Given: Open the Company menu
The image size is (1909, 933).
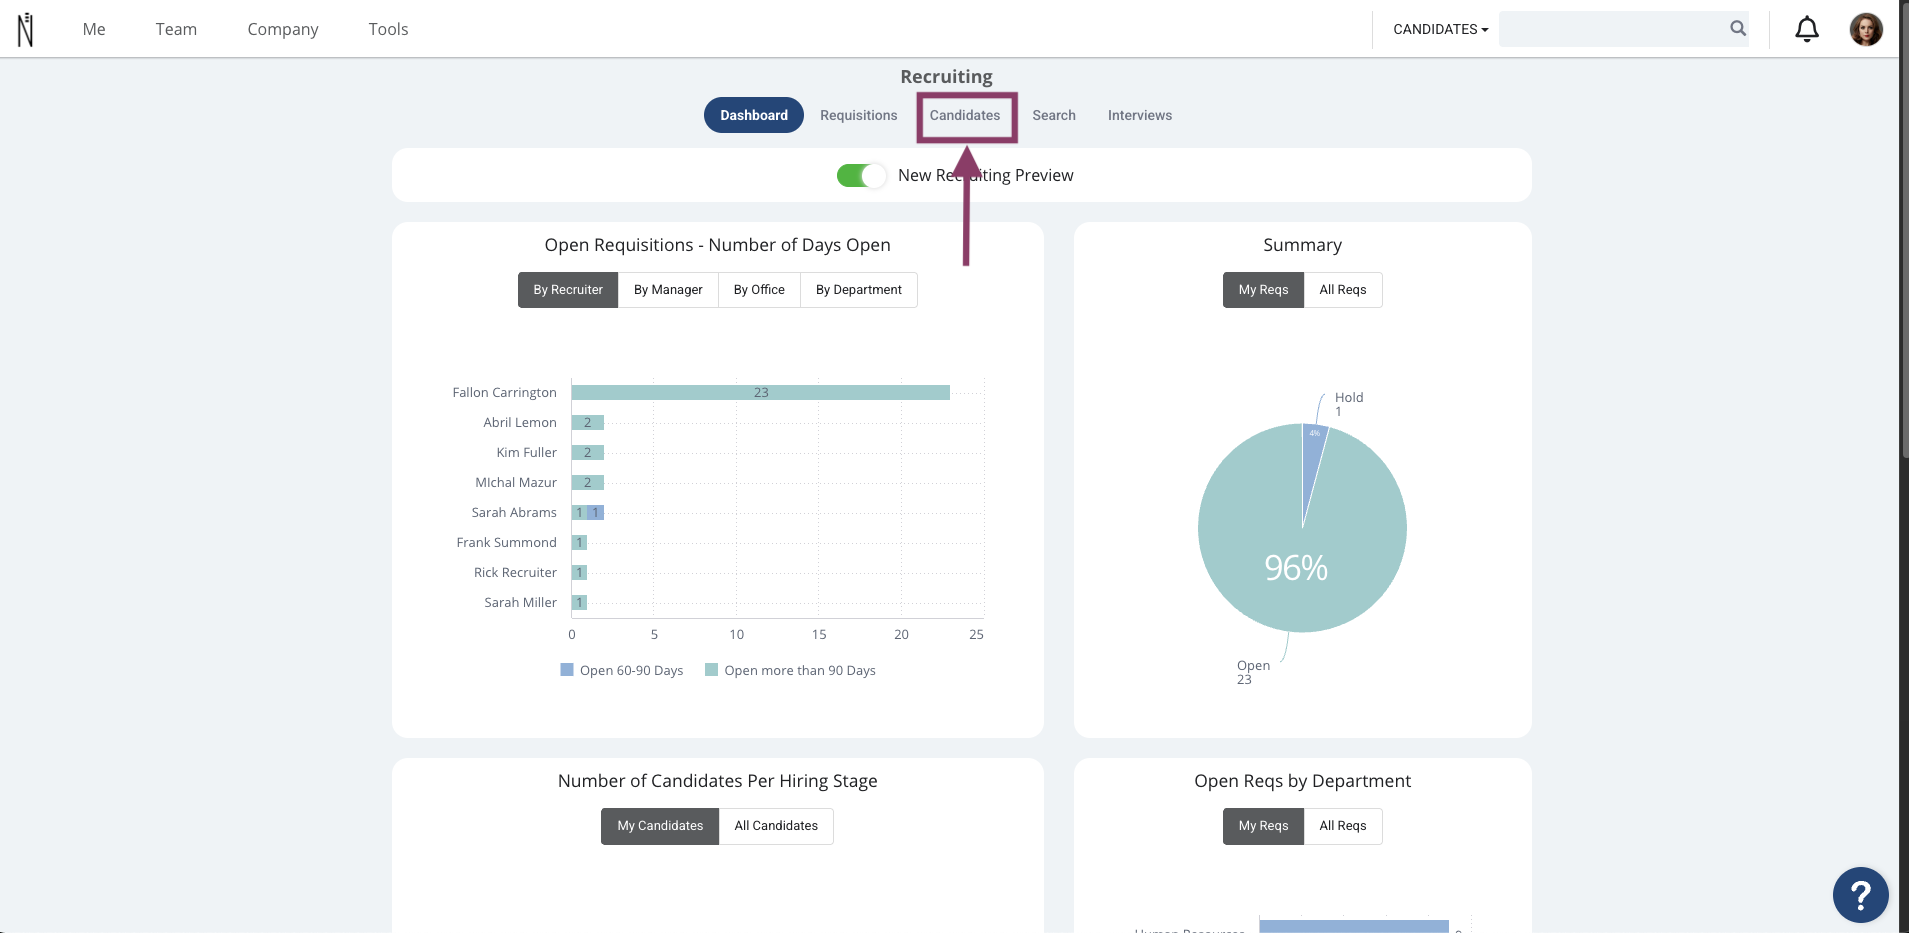Looking at the screenshot, I should 283,29.
